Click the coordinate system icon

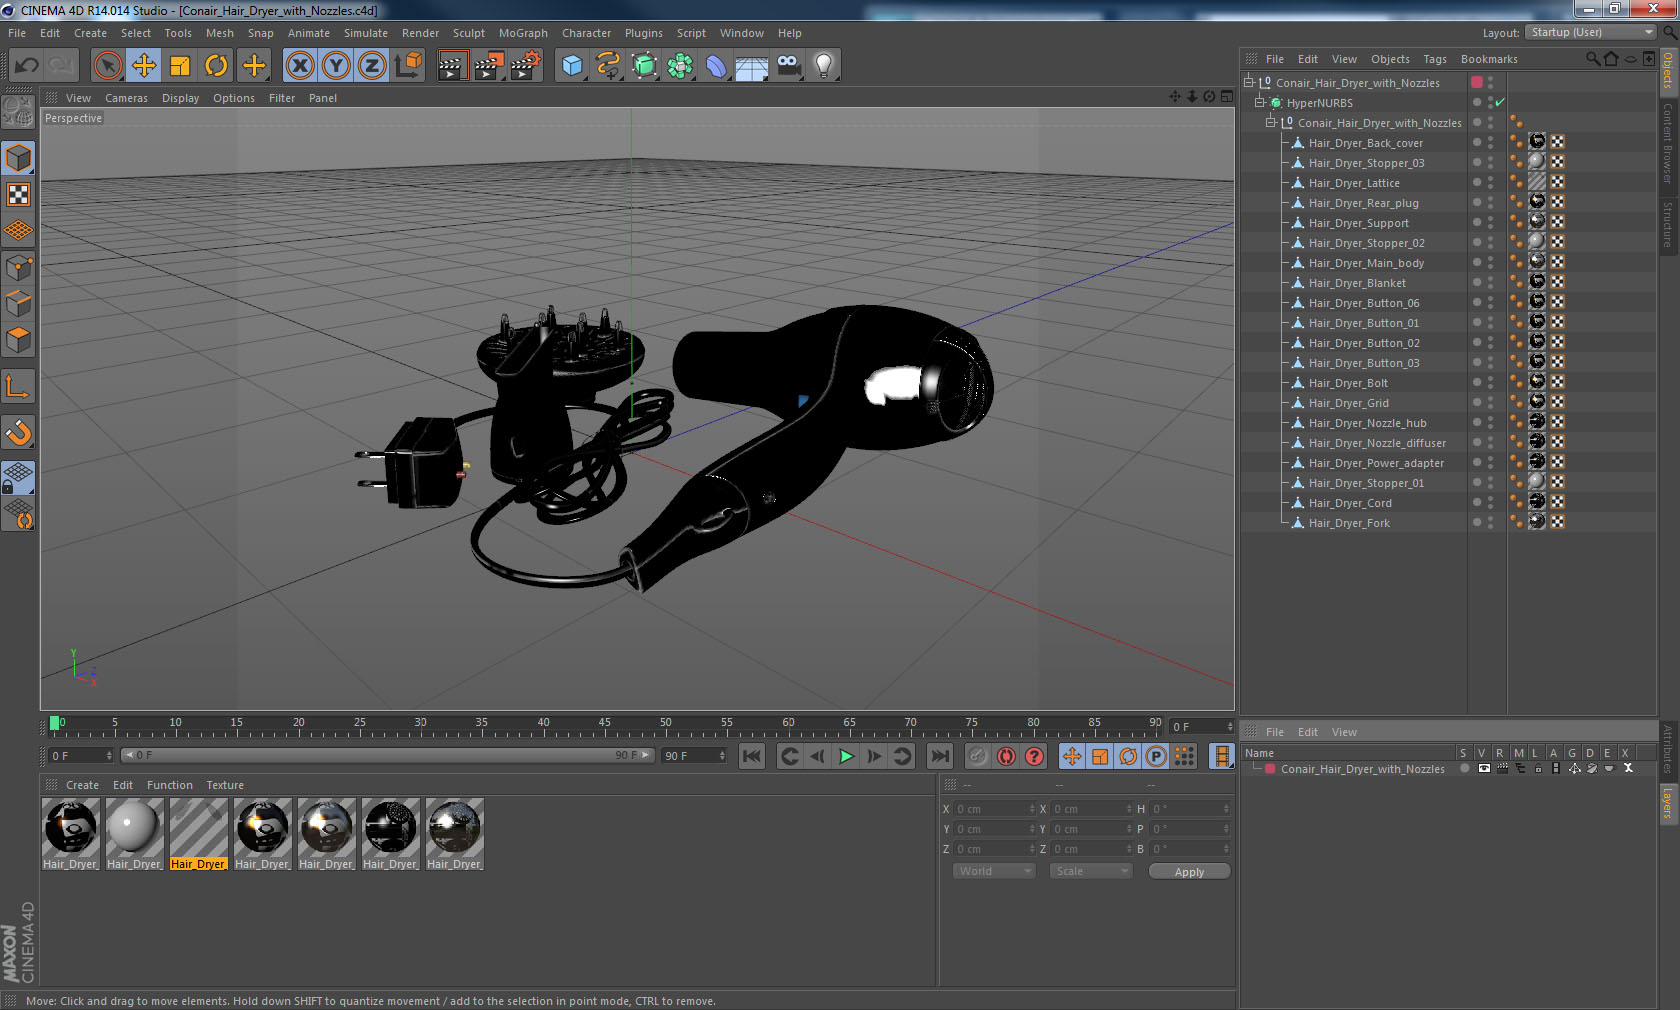408,66
